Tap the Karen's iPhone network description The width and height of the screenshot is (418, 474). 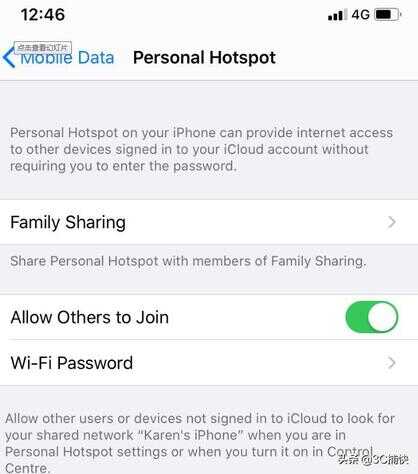pos(200,443)
